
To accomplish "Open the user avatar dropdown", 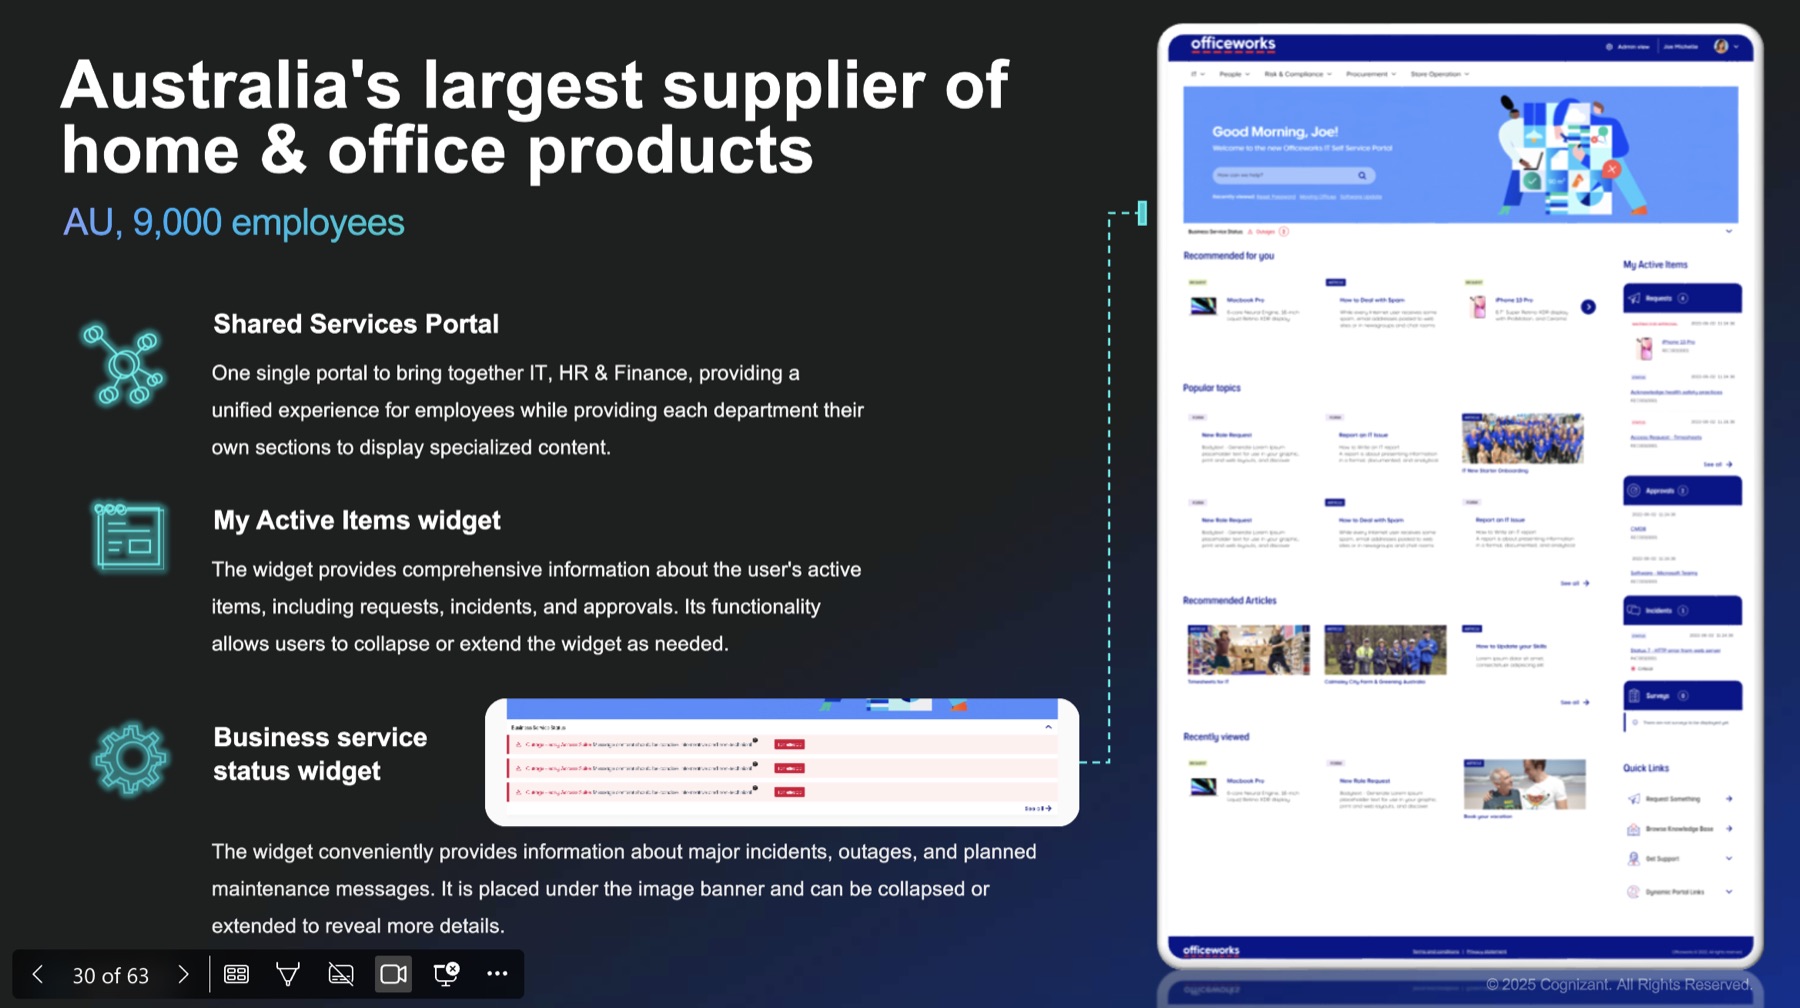I will [x=1727, y=46].
